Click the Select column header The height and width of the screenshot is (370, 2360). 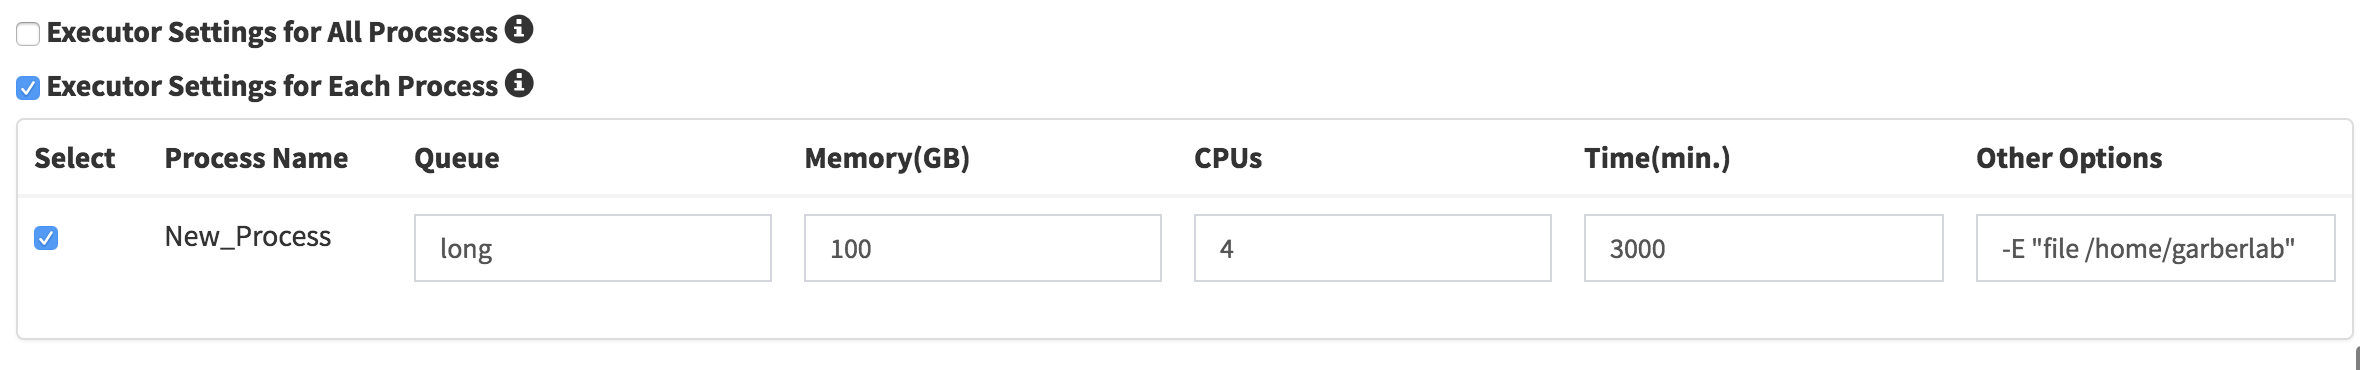click(x=75, y=158)
